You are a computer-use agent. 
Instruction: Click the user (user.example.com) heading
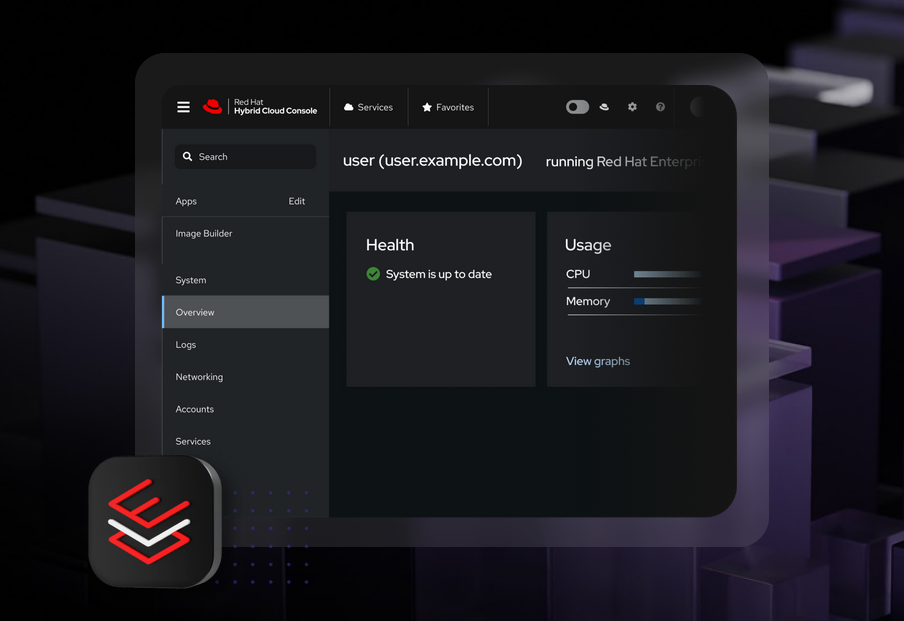tap(432, 160)
